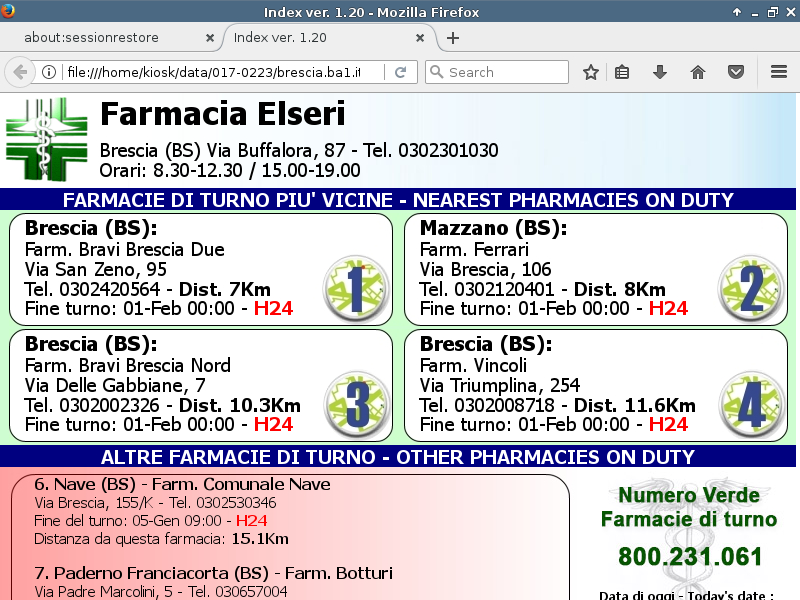The height and width of the screenshot is (600, 800).
Task: Bookmark this page with the star icon
Action: click(x=591, y=72)
